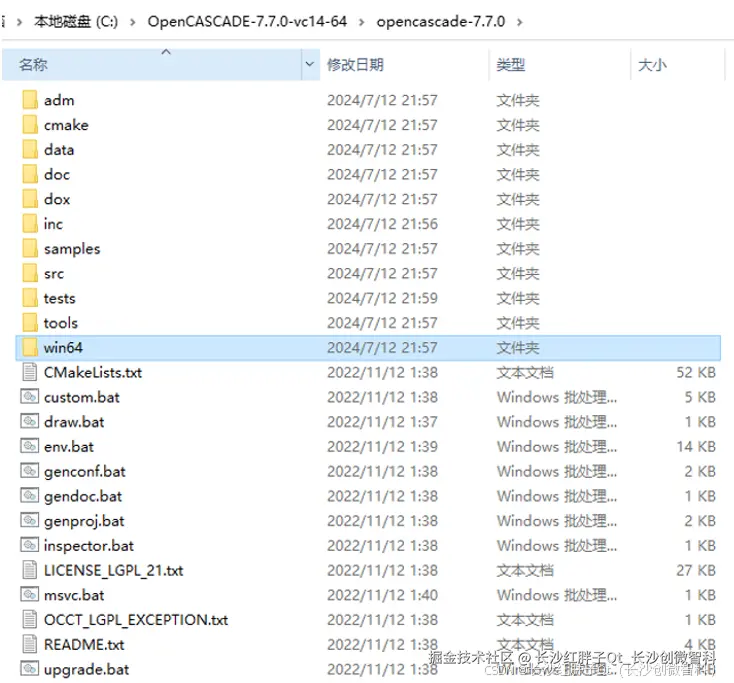Click the 27 KB size of LICENSE_LGPL_21.txt

[696, 570]
